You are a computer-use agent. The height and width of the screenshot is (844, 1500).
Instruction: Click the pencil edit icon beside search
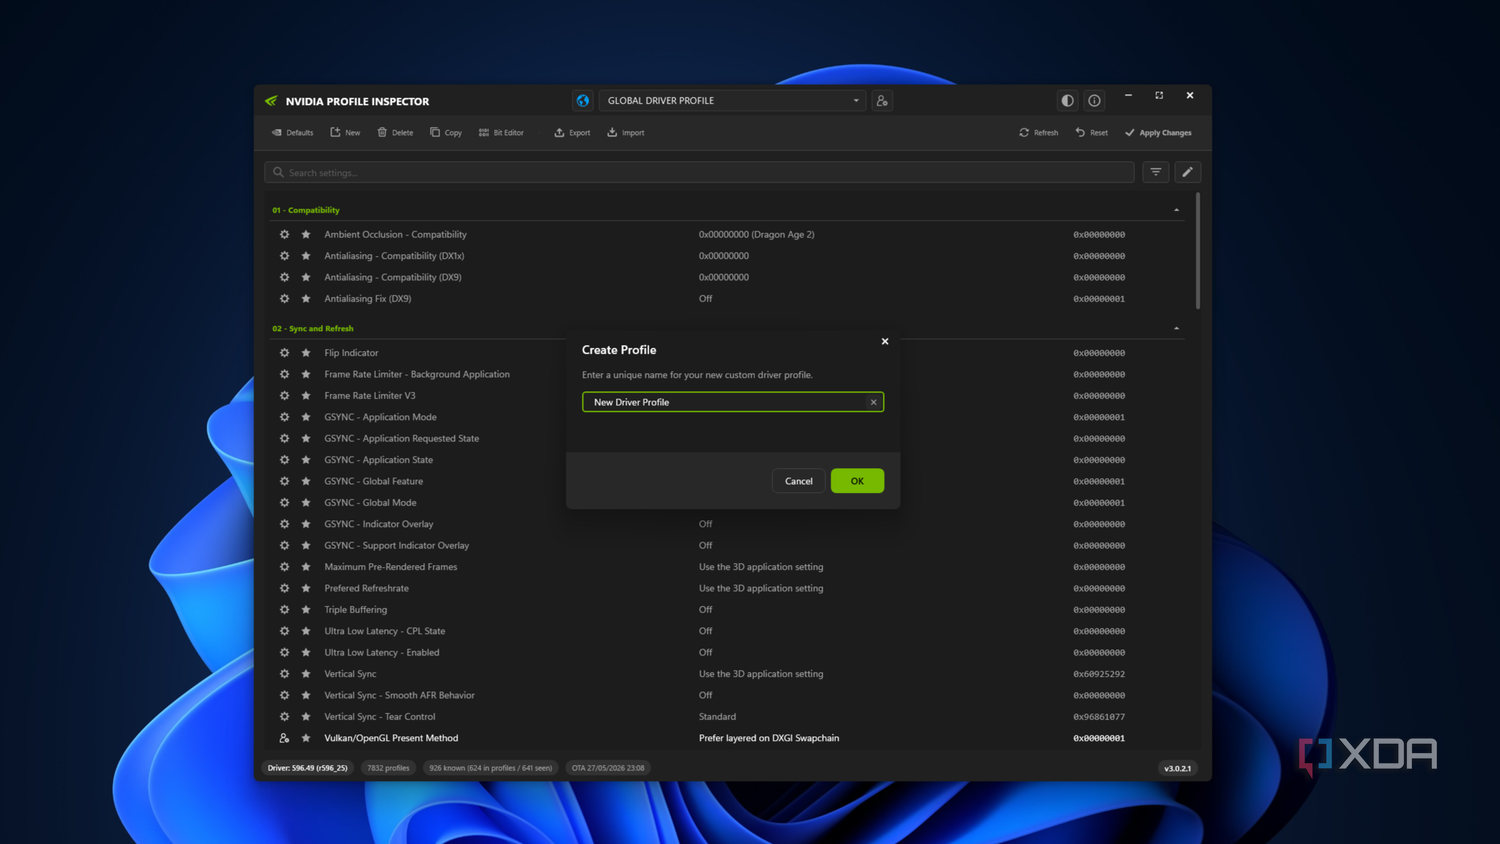1187,172
